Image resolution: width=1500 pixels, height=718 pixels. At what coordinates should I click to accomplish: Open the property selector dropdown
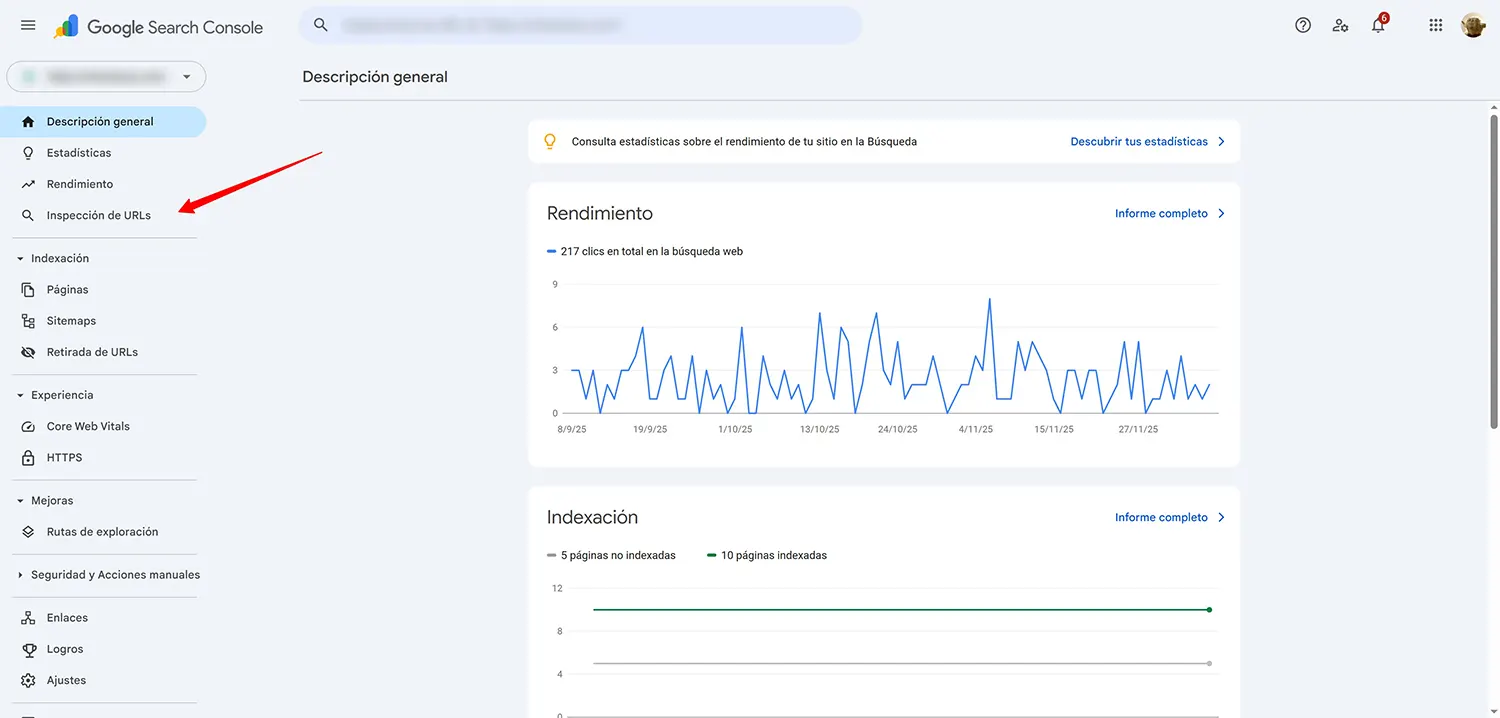pos(106,76)
